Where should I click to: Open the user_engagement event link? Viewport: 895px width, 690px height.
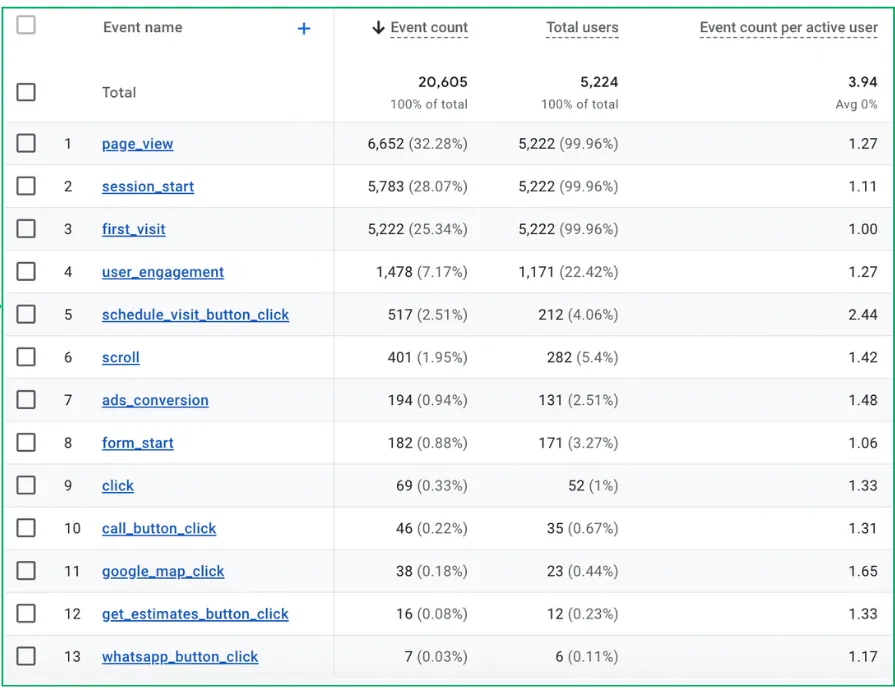pos(163,272)
